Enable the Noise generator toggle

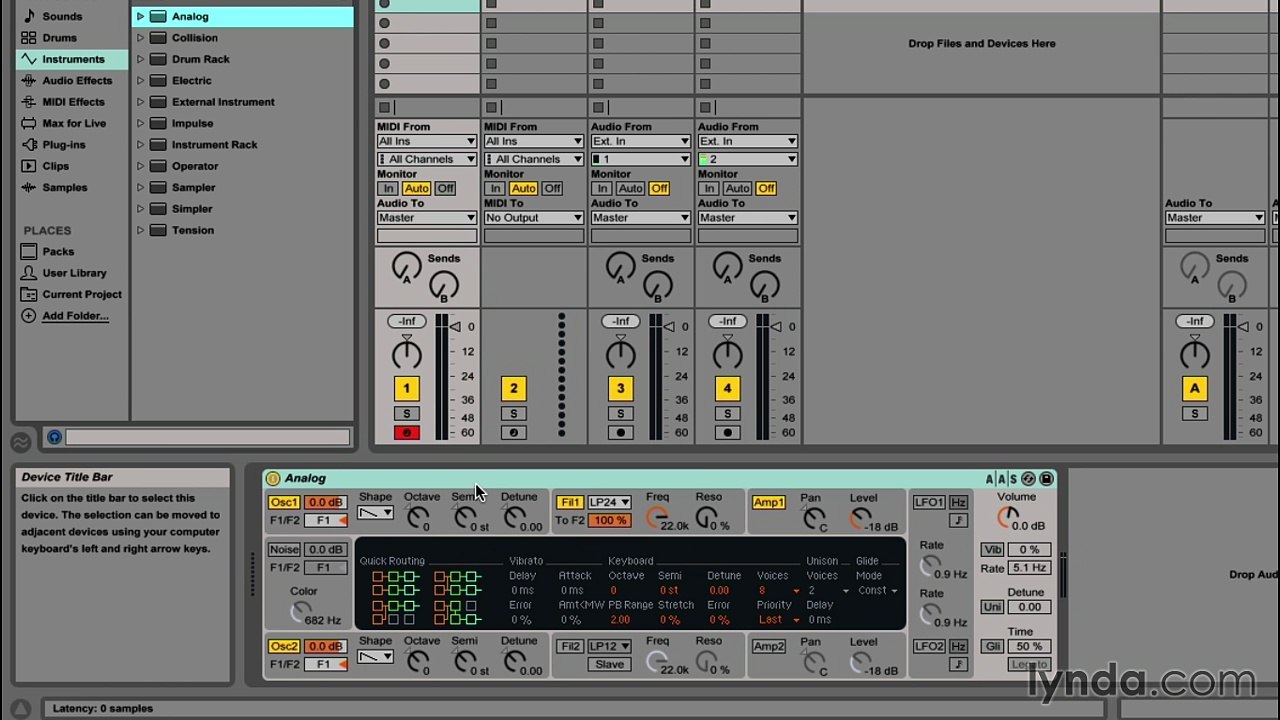[x=284, y=550]
